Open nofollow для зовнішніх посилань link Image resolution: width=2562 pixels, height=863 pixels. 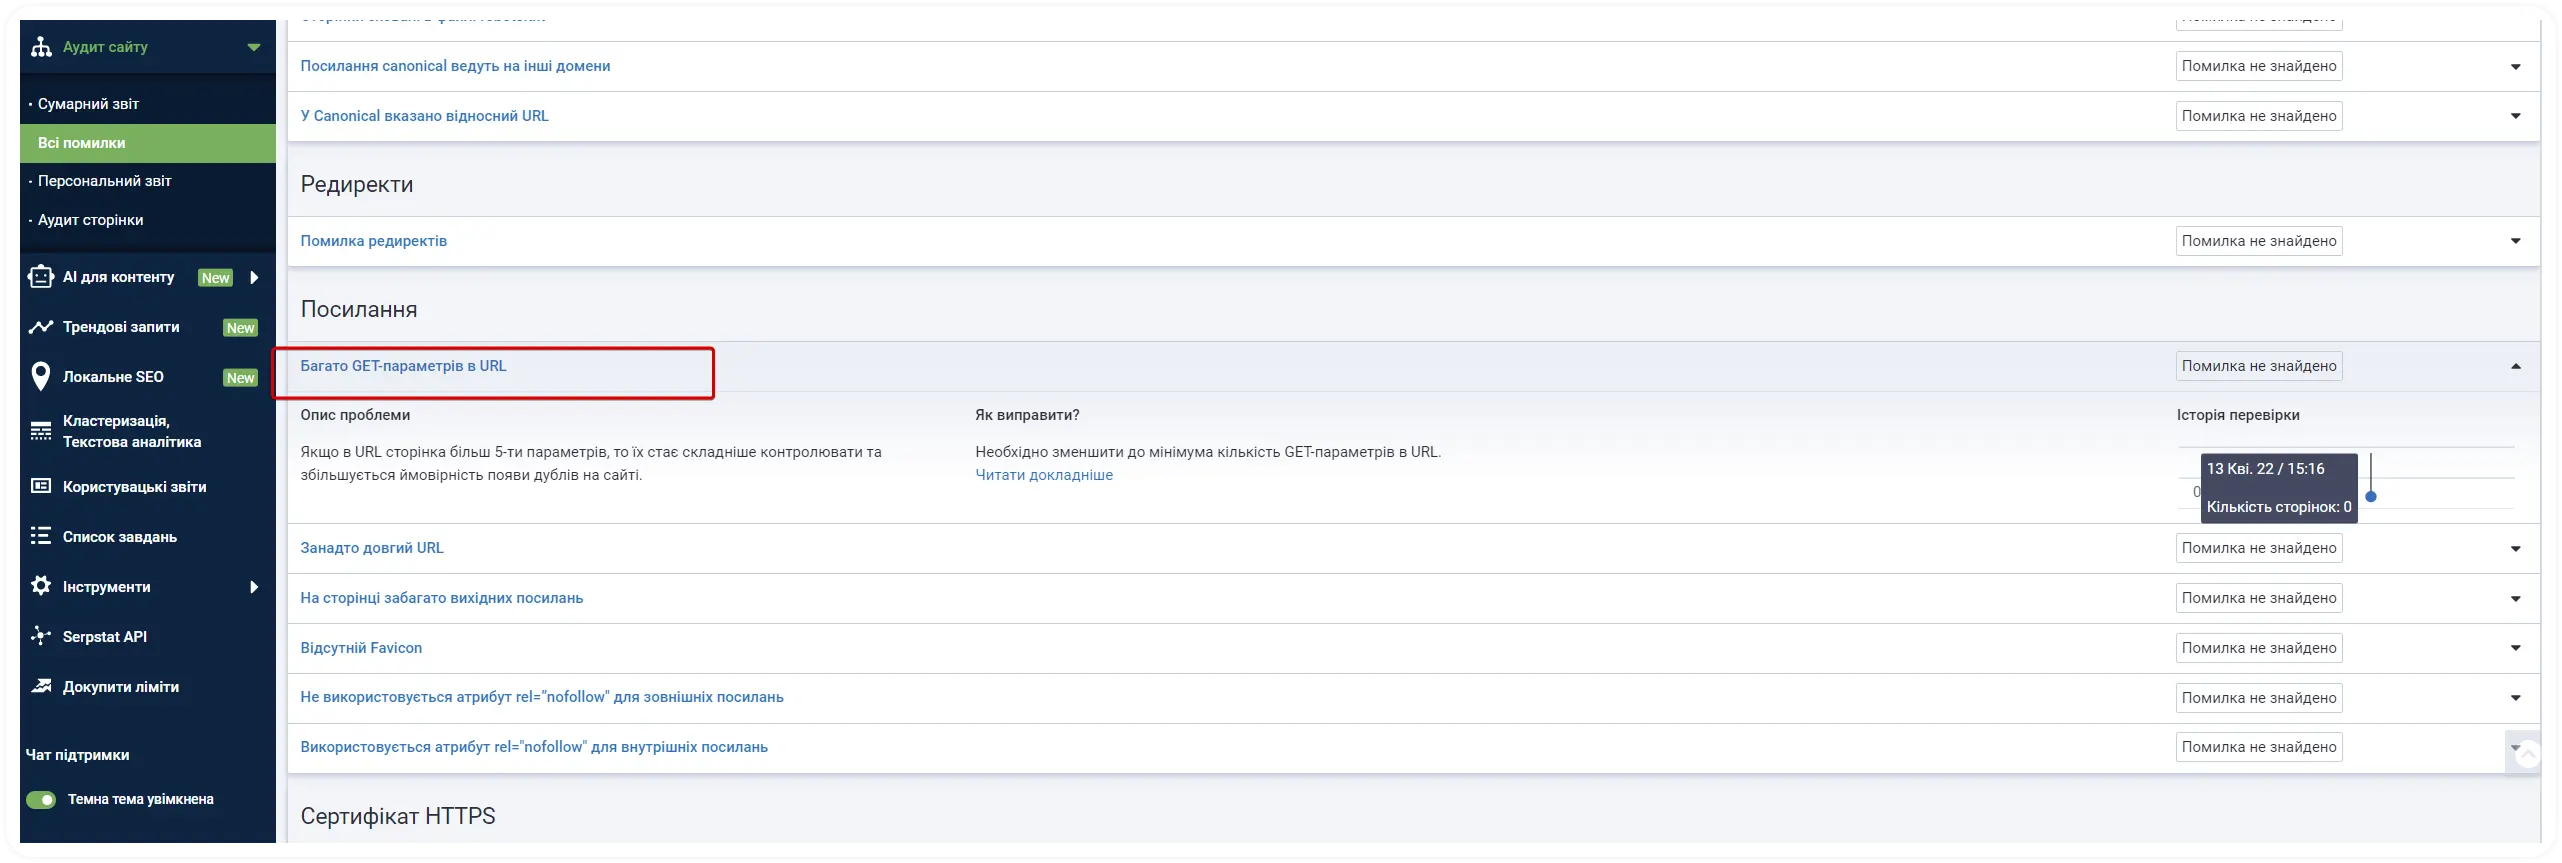[541, 697]
